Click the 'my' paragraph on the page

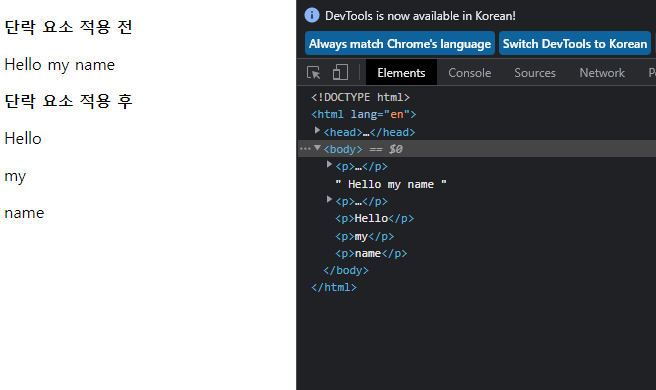coord(15,176)
